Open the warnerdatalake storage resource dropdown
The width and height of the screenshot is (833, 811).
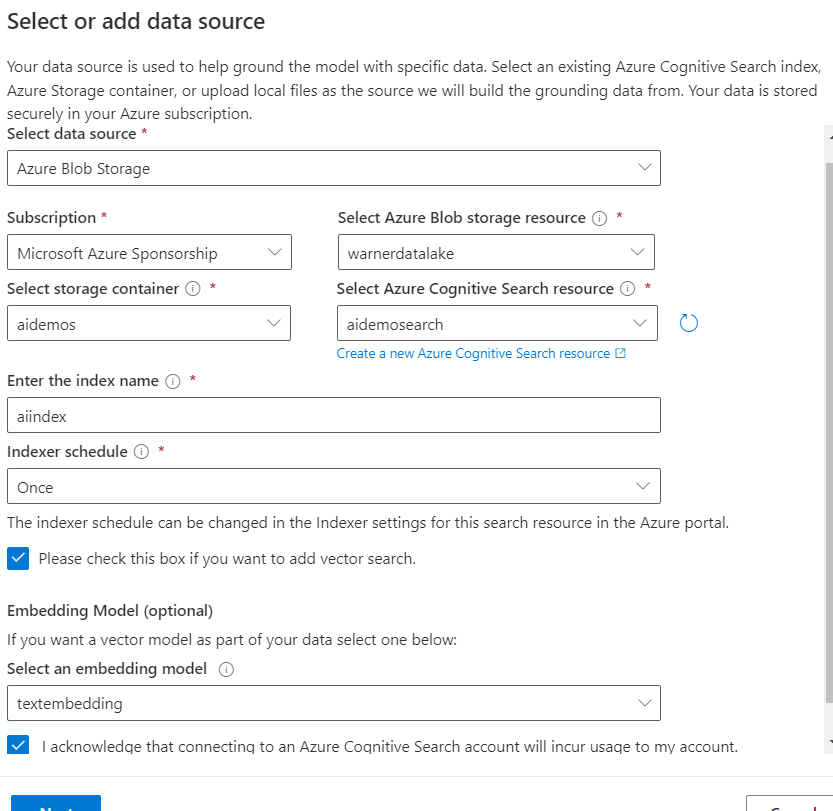(496, 253)
